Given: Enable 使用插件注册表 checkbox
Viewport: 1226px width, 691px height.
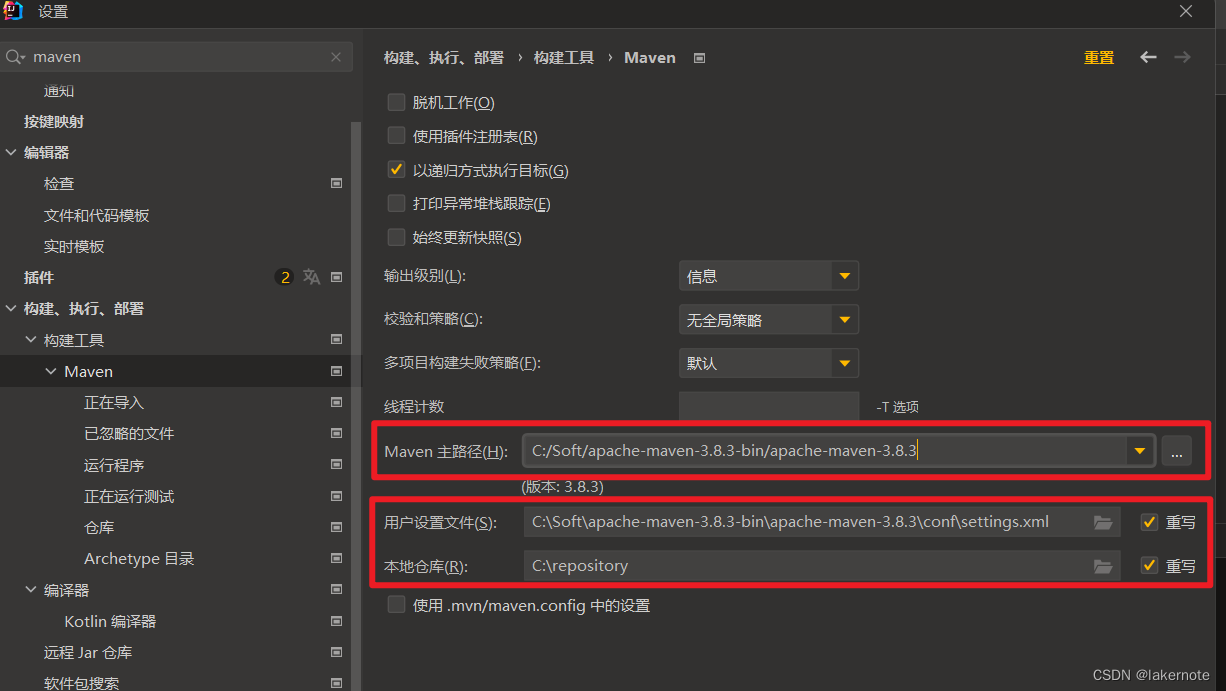Looking at the screenshot, I should point(396,136).
